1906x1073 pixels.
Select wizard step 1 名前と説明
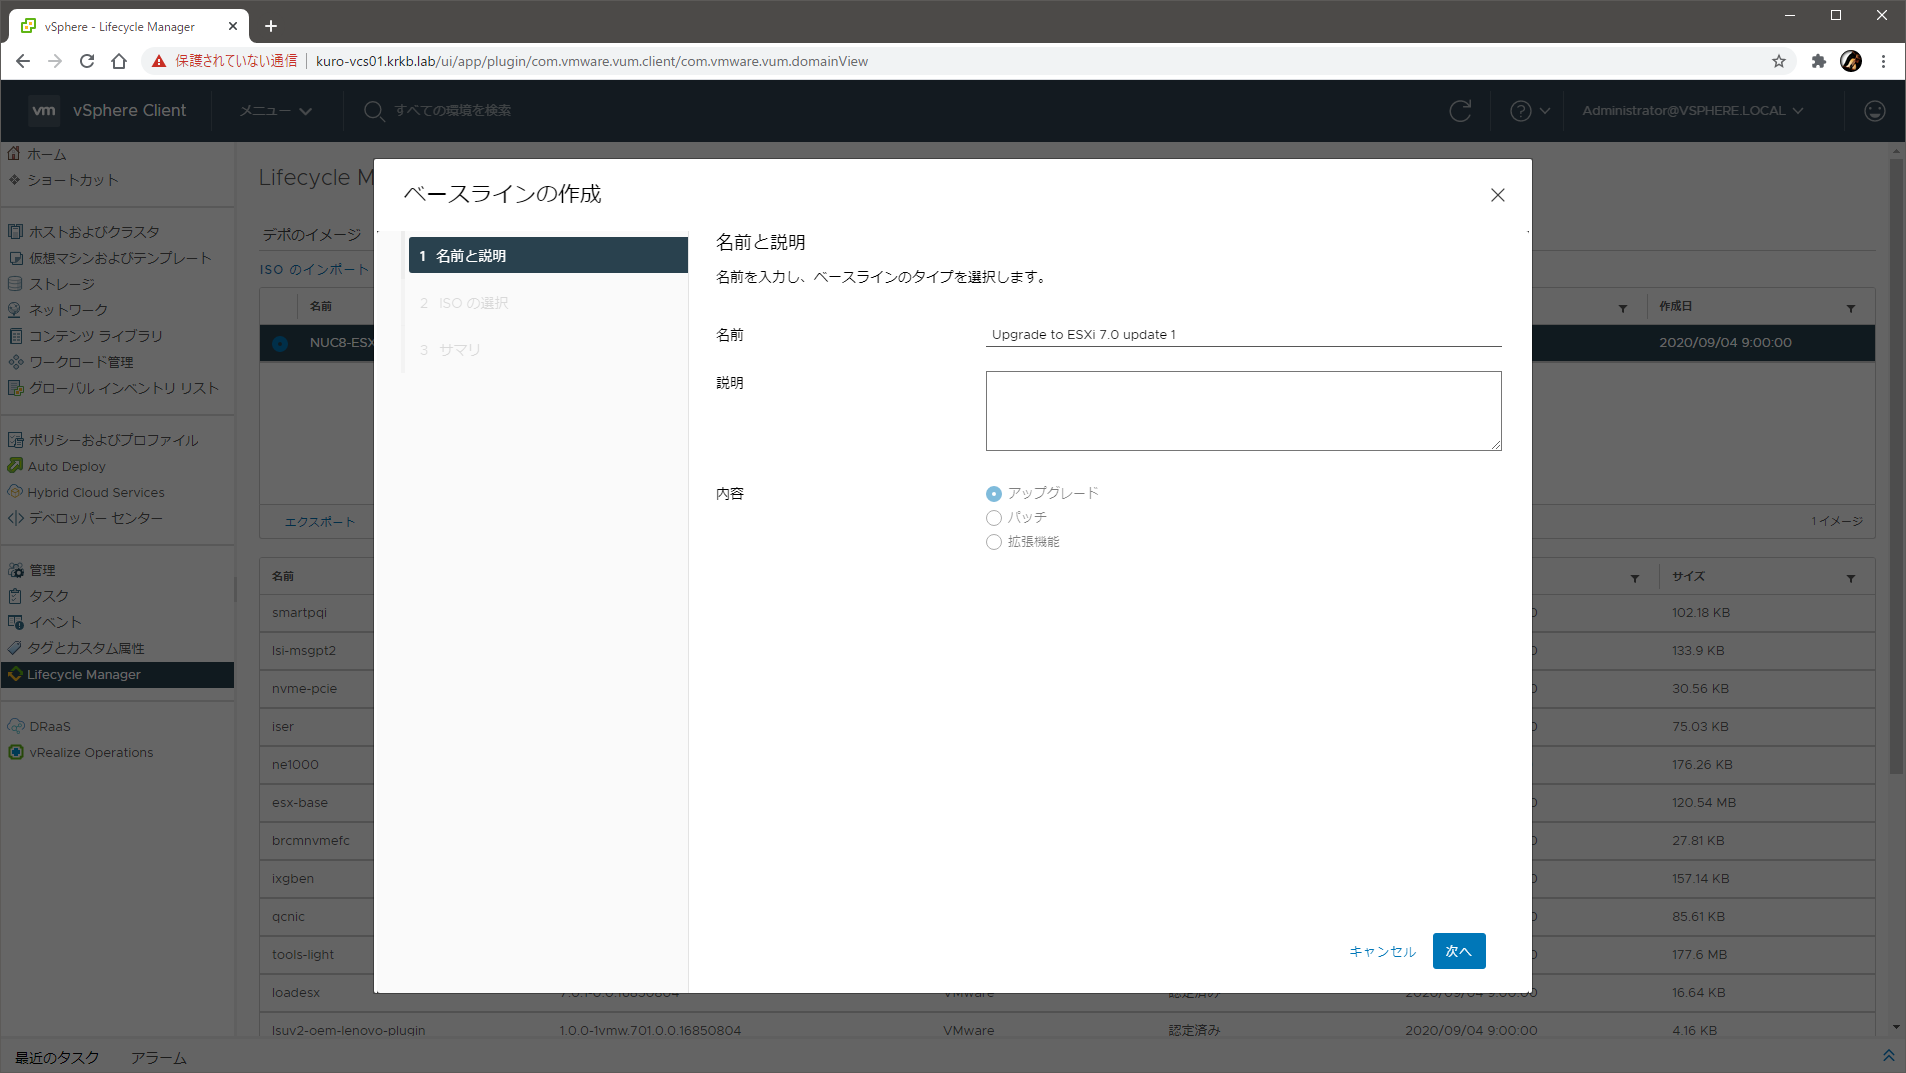tap(548, 256)
